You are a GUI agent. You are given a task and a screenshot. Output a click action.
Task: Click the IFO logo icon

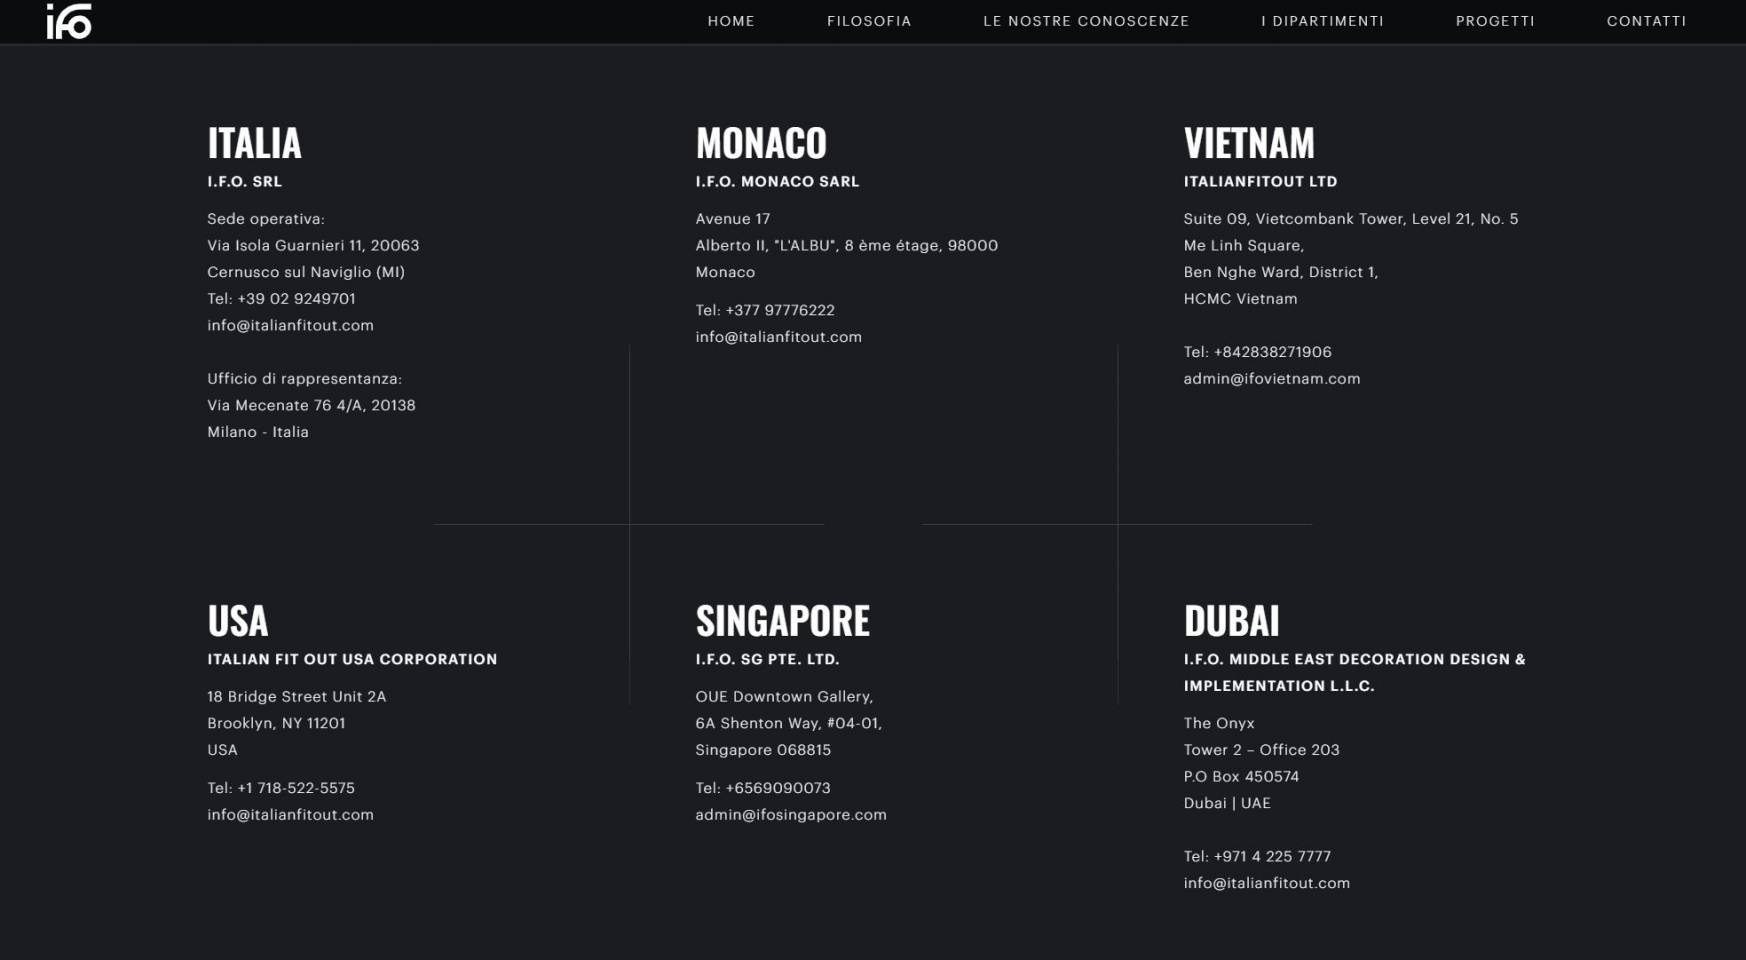69,21
